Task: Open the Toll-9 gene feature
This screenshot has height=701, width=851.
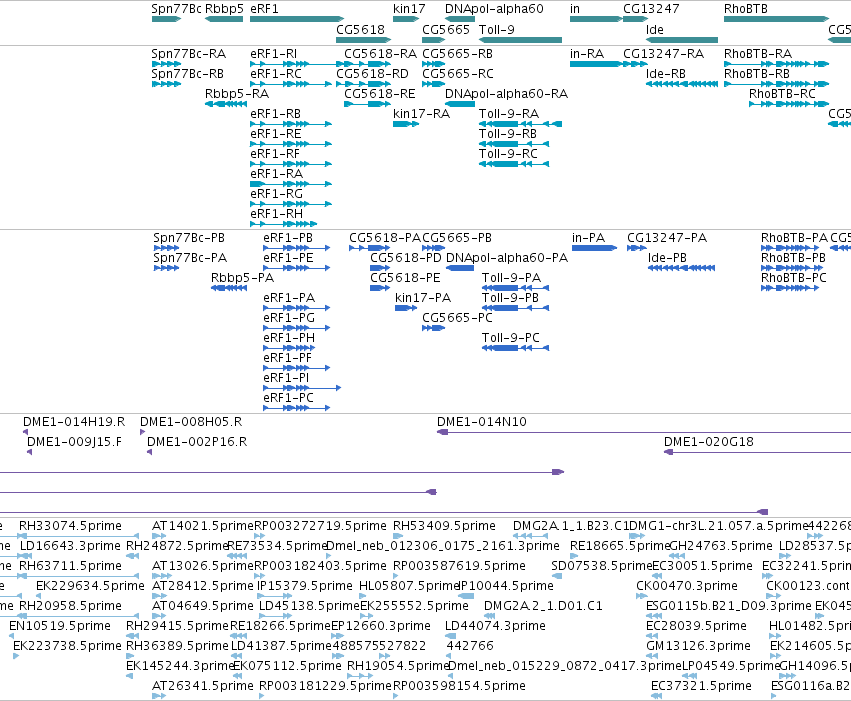Action: [x=520, y=40]
